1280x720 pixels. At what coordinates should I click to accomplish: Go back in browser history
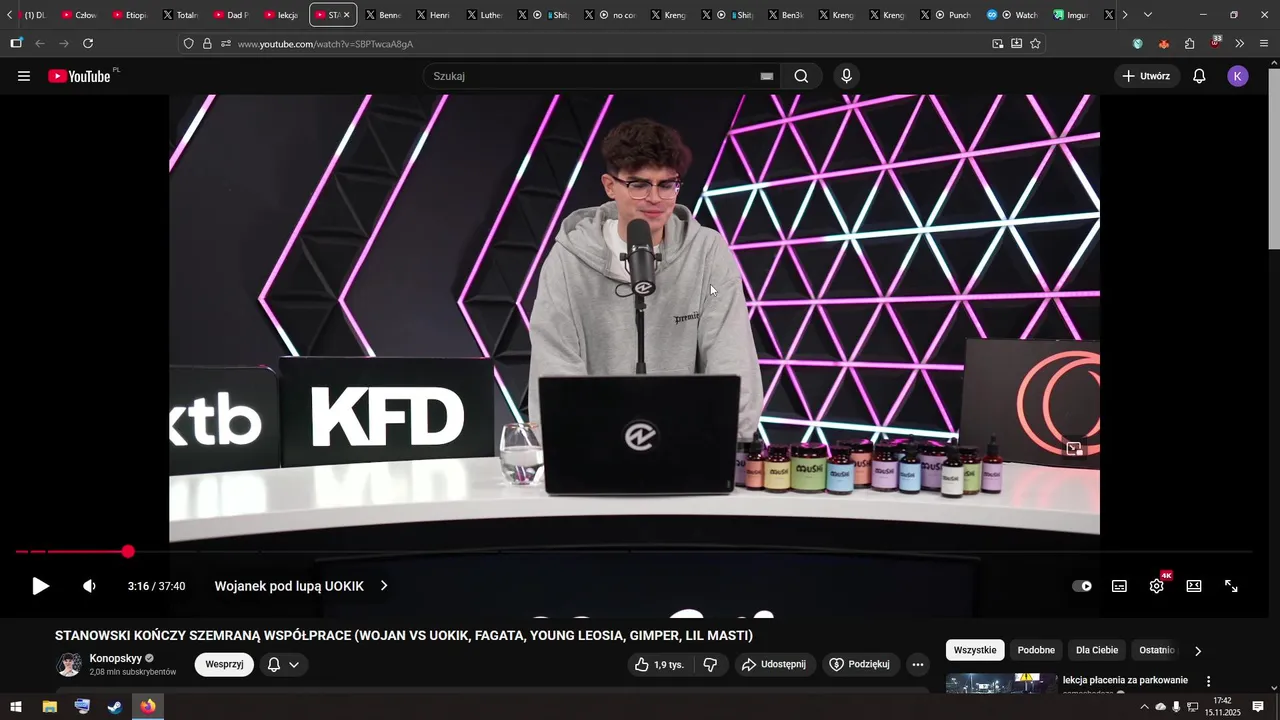tap(40, 44)
